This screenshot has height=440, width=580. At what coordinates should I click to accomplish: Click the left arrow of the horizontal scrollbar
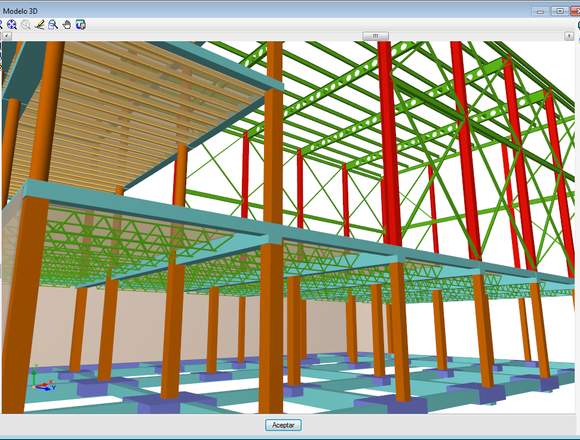tap(6, 36)
